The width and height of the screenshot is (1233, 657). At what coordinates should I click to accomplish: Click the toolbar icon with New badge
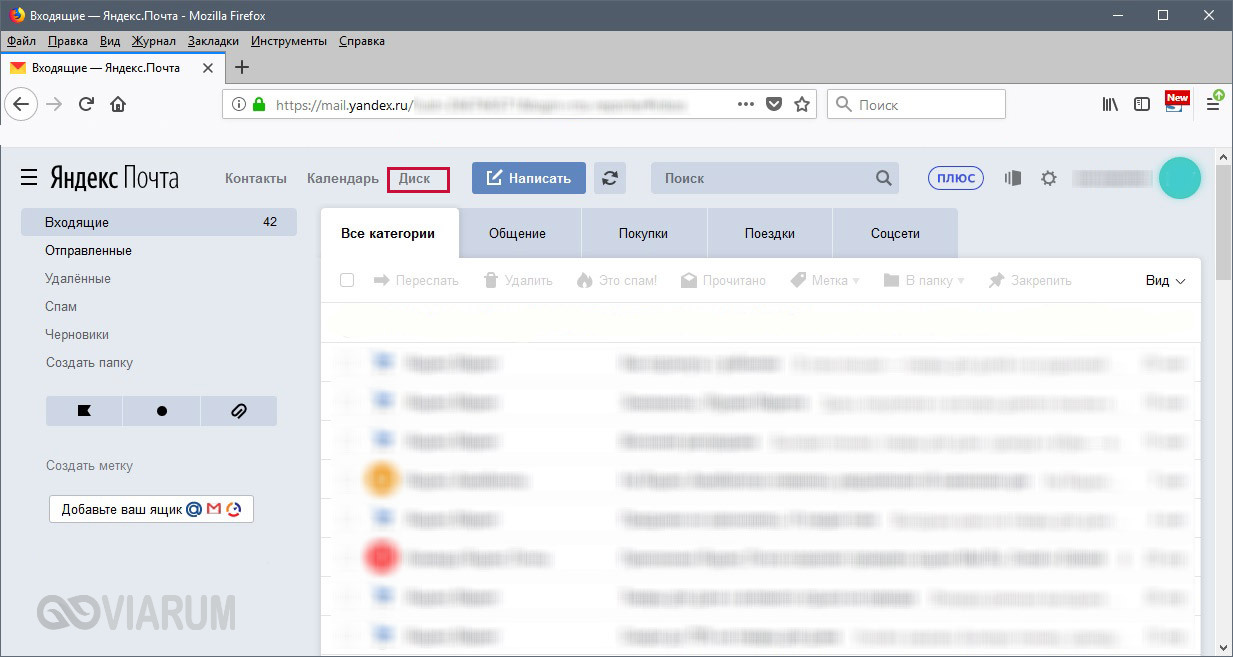click(1176, 102)
